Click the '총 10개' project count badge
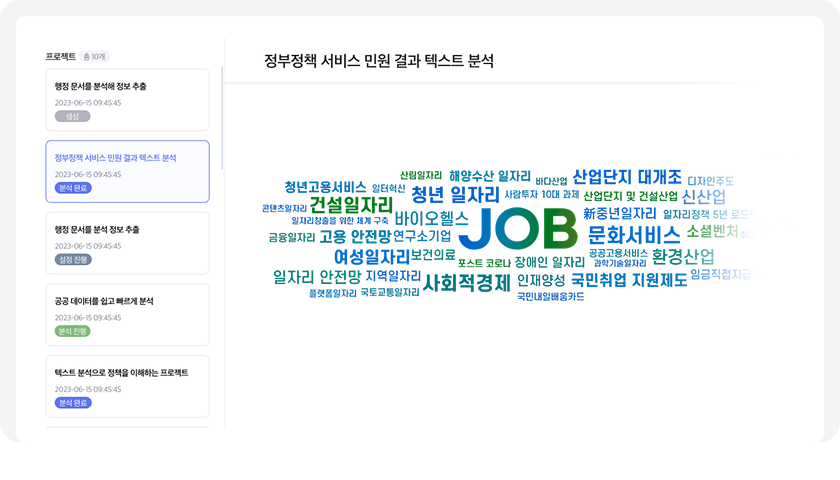 (x=96, y=57)
